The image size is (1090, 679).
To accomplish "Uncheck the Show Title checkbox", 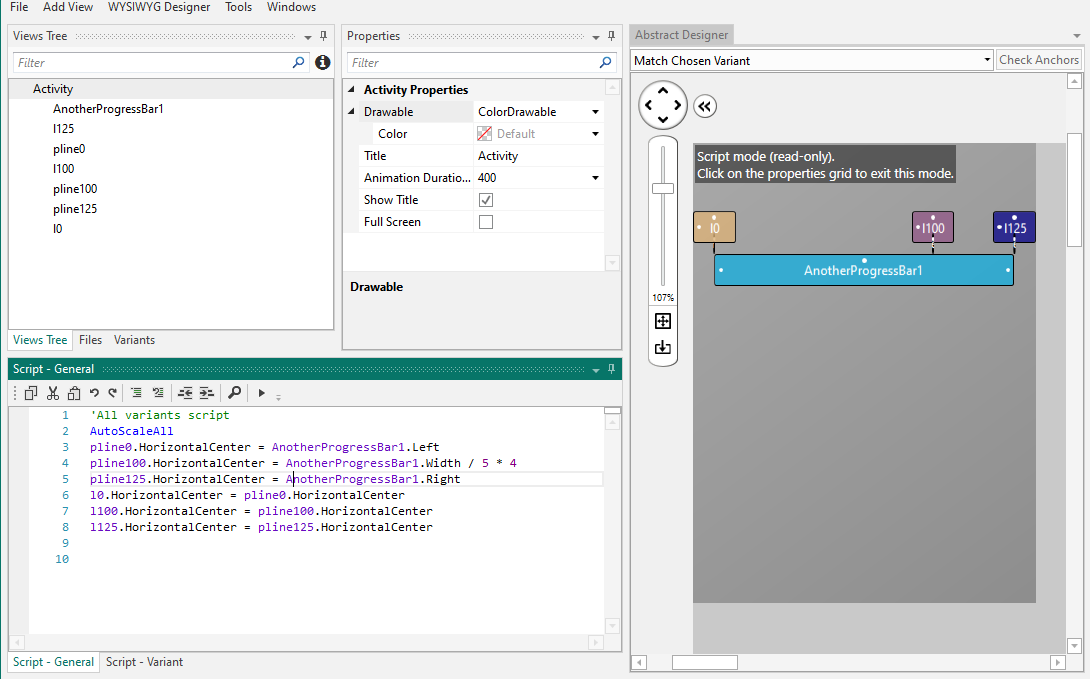I will 486,200.
